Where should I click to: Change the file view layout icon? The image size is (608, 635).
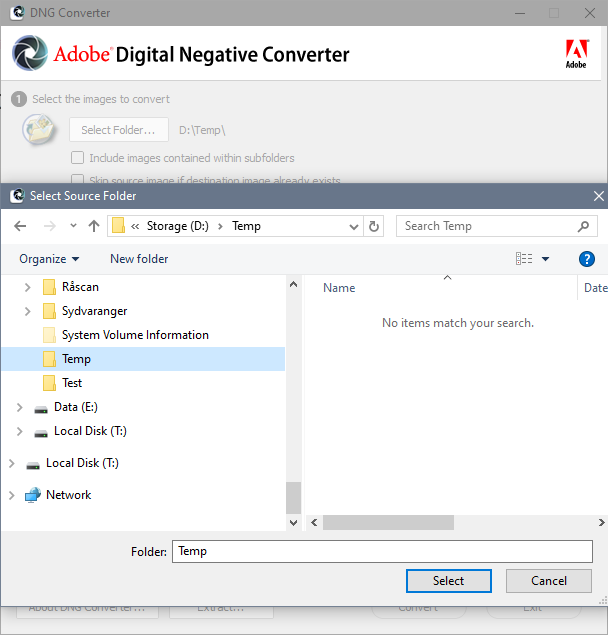click(524, 258)
